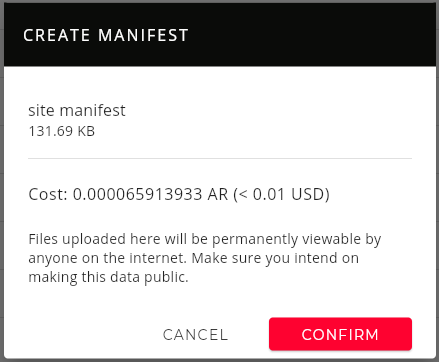Screen dimensions: 439x362
Task: Click the 'Files uploaded here' warning line
Action: [205, 239]
